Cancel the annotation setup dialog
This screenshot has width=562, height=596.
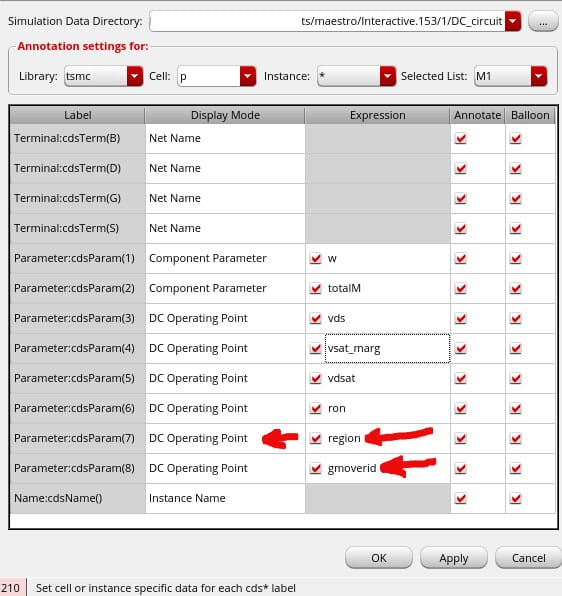(529, 558)
